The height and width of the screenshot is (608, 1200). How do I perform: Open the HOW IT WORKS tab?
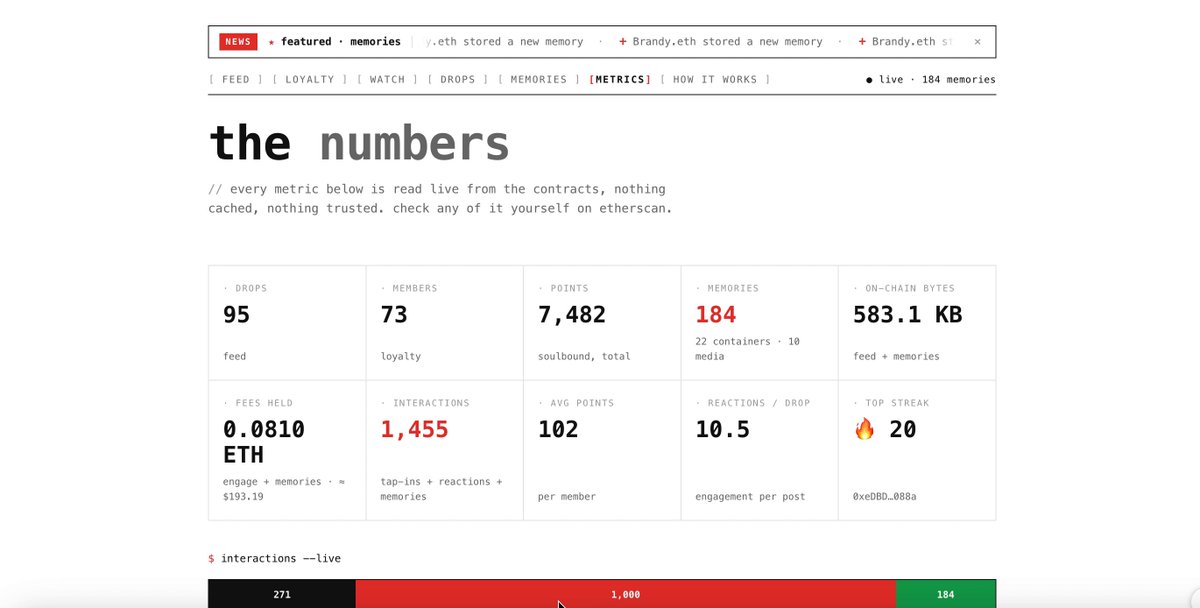[x=715, y=79]
